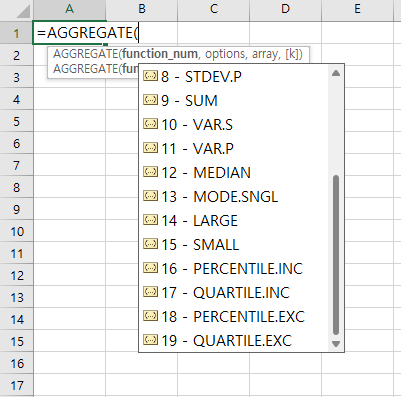Click the array argument in tooltip

[266, 54]
